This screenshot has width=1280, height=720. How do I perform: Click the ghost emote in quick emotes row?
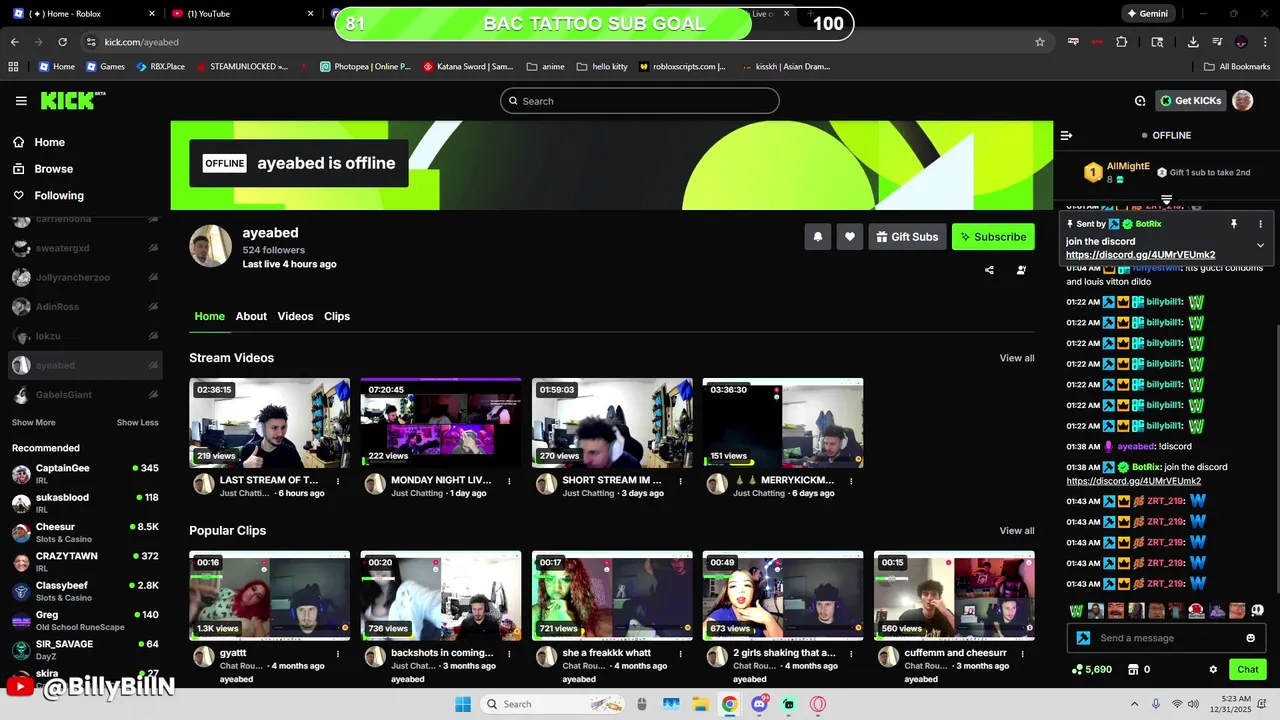click(x=1257, y=611)
